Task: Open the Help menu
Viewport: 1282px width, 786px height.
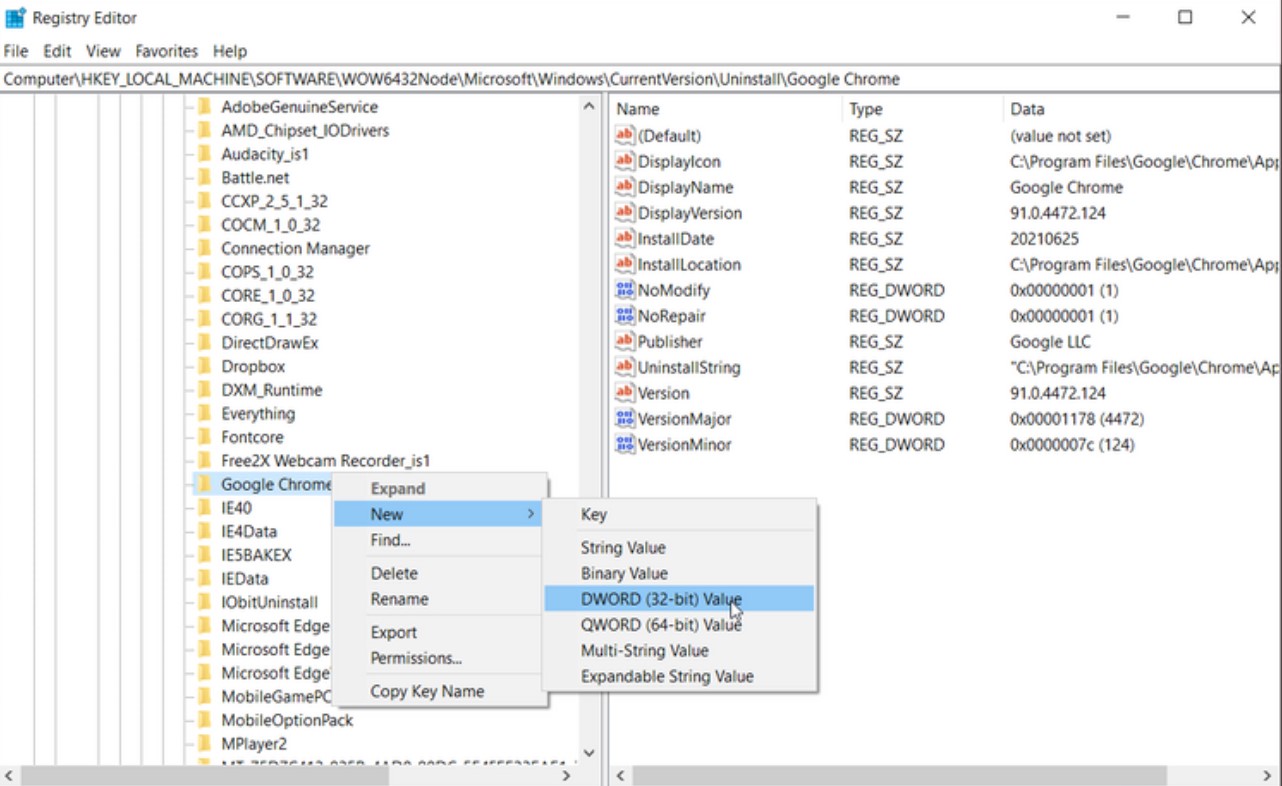Action: pos(230,51)
